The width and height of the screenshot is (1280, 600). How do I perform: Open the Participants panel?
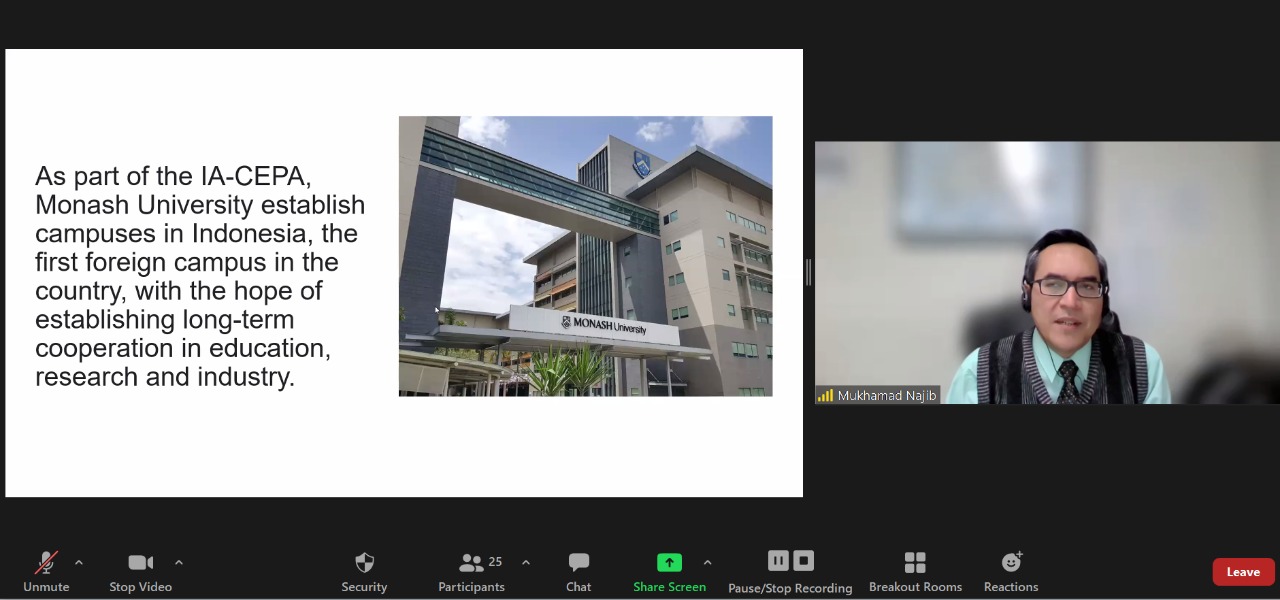pyautogui.click(x=472, y=571)
